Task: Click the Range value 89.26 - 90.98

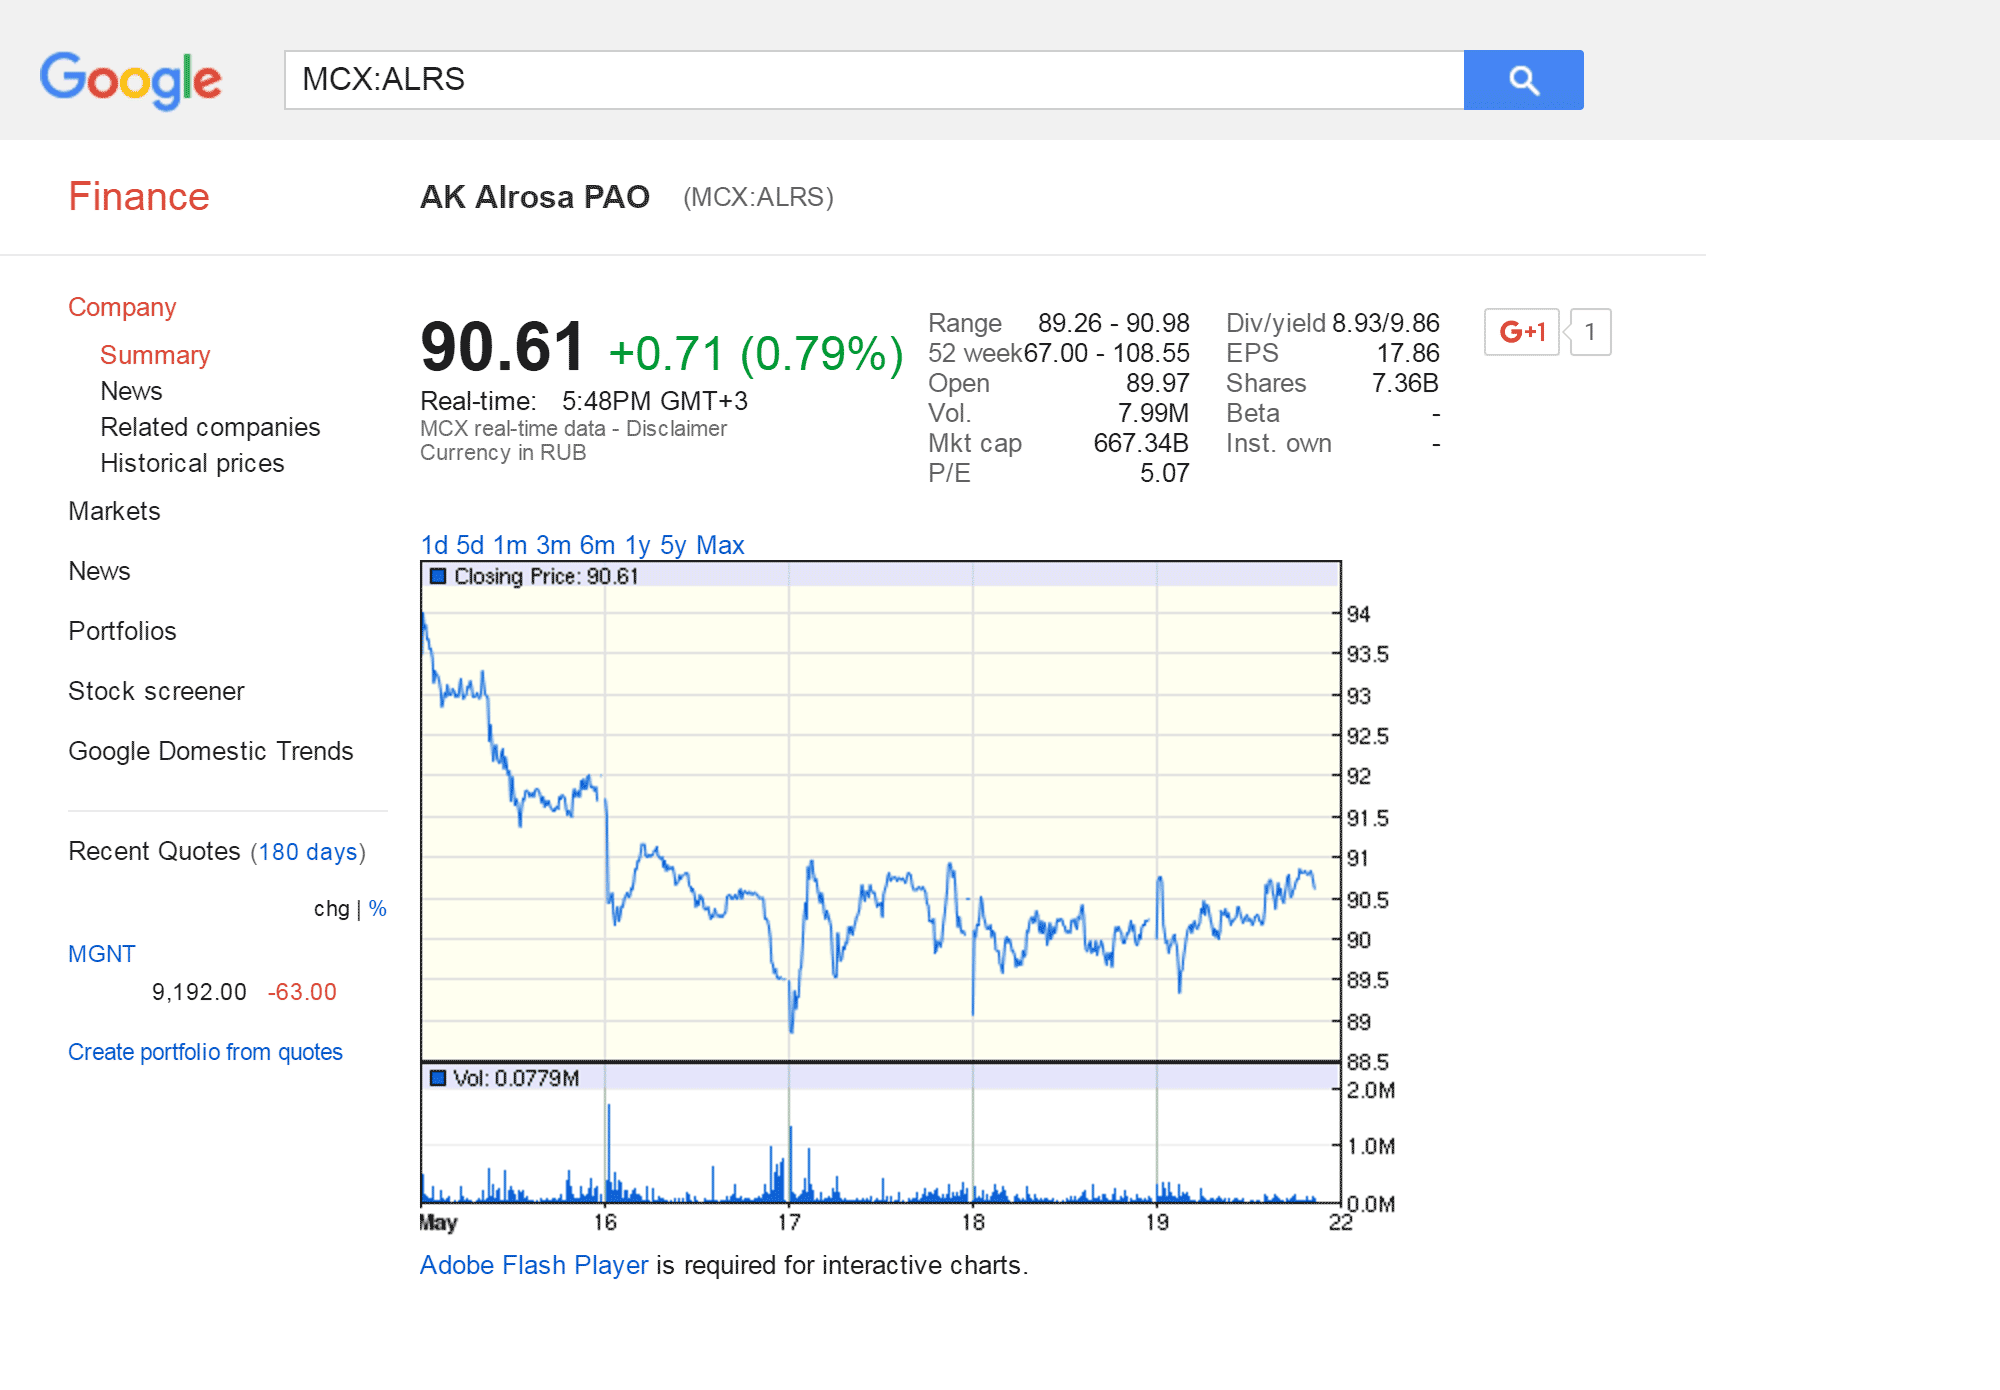Action: click(1113, 323)
